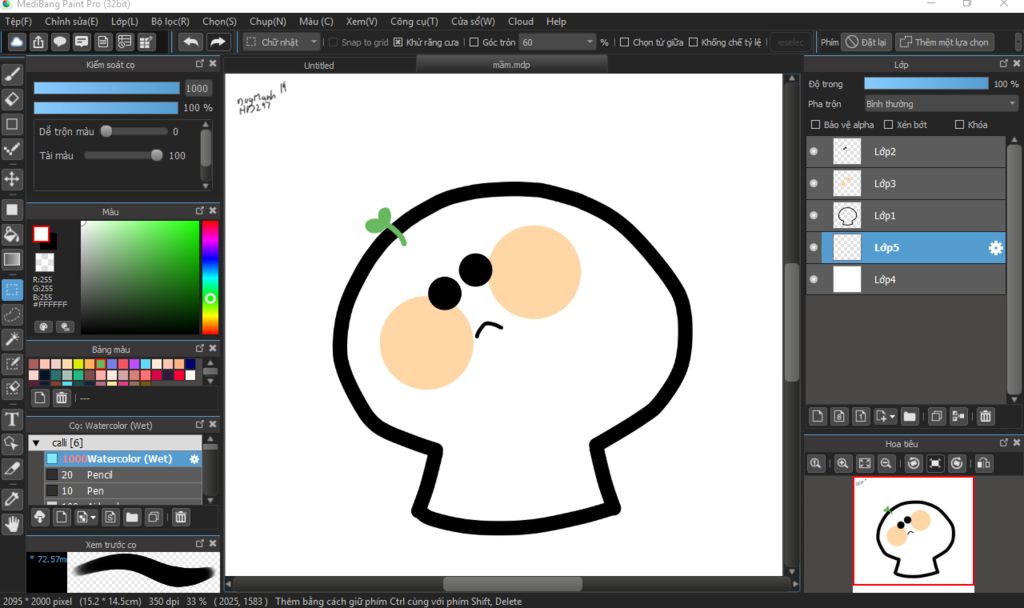Click the Redo arrow in toolbar

(217, 42)
